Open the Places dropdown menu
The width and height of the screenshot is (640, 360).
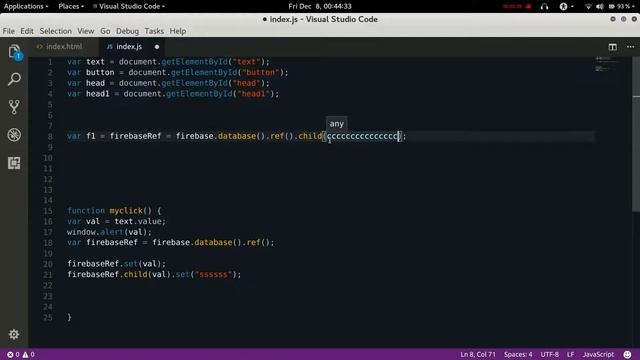coord(71,6)
